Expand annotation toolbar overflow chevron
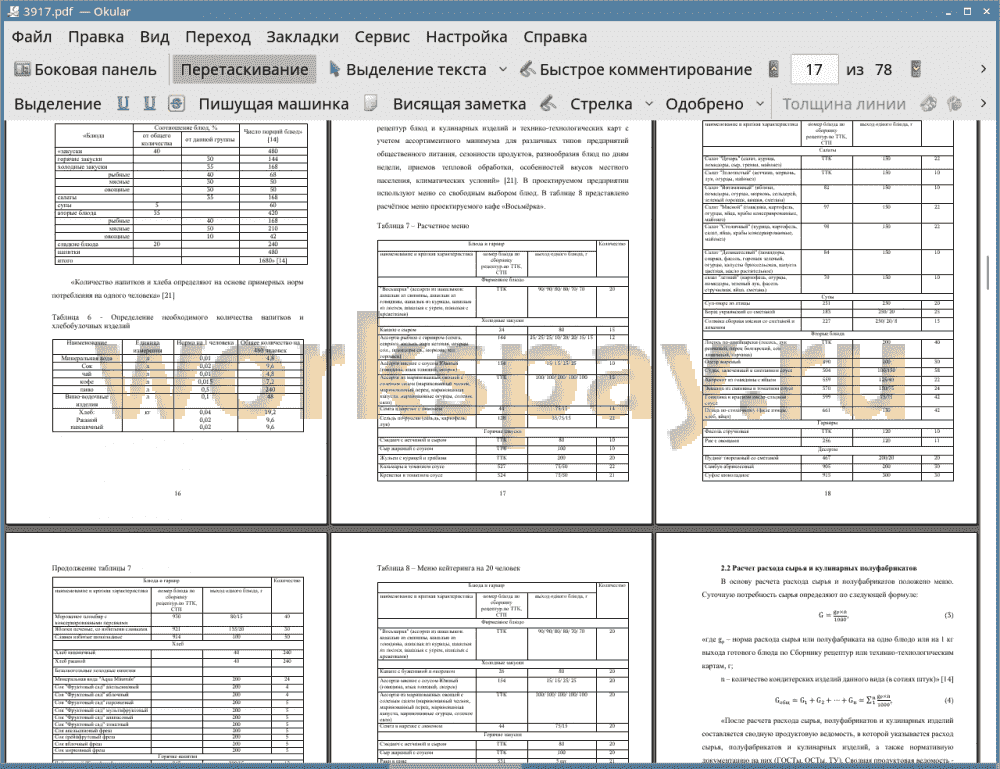 (x=983, y=103)
